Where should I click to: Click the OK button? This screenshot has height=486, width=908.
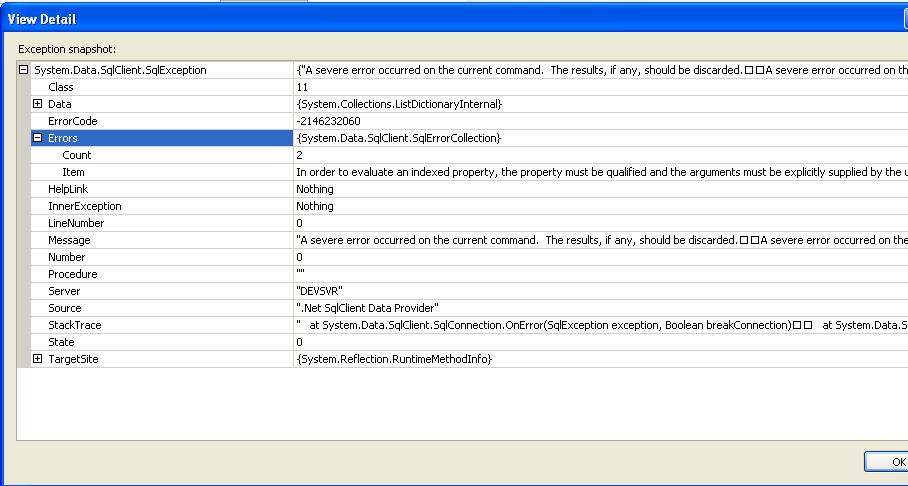click(890, 461)
